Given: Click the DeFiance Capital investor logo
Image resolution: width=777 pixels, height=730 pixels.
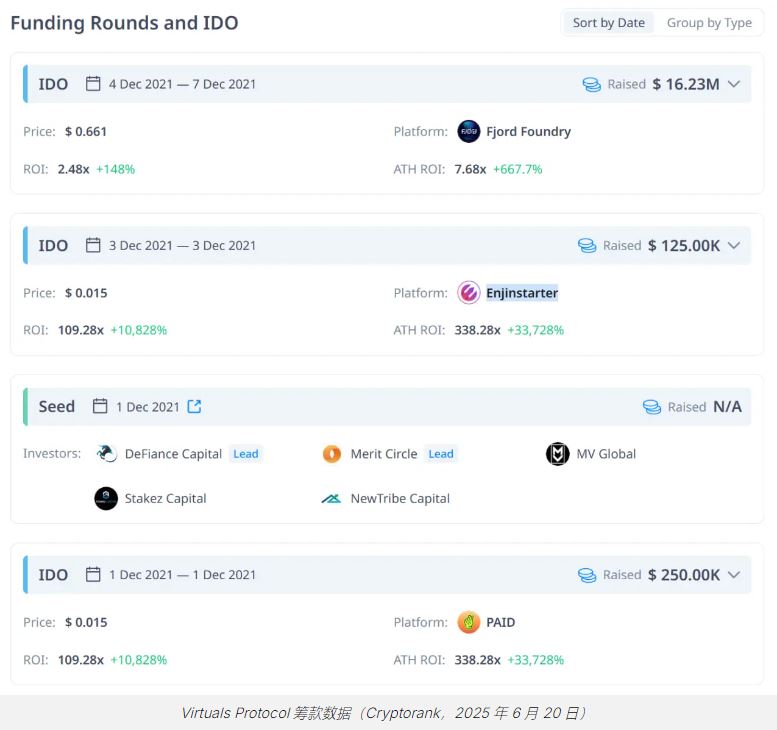Looking at the screenshot, I should (107, 454).
